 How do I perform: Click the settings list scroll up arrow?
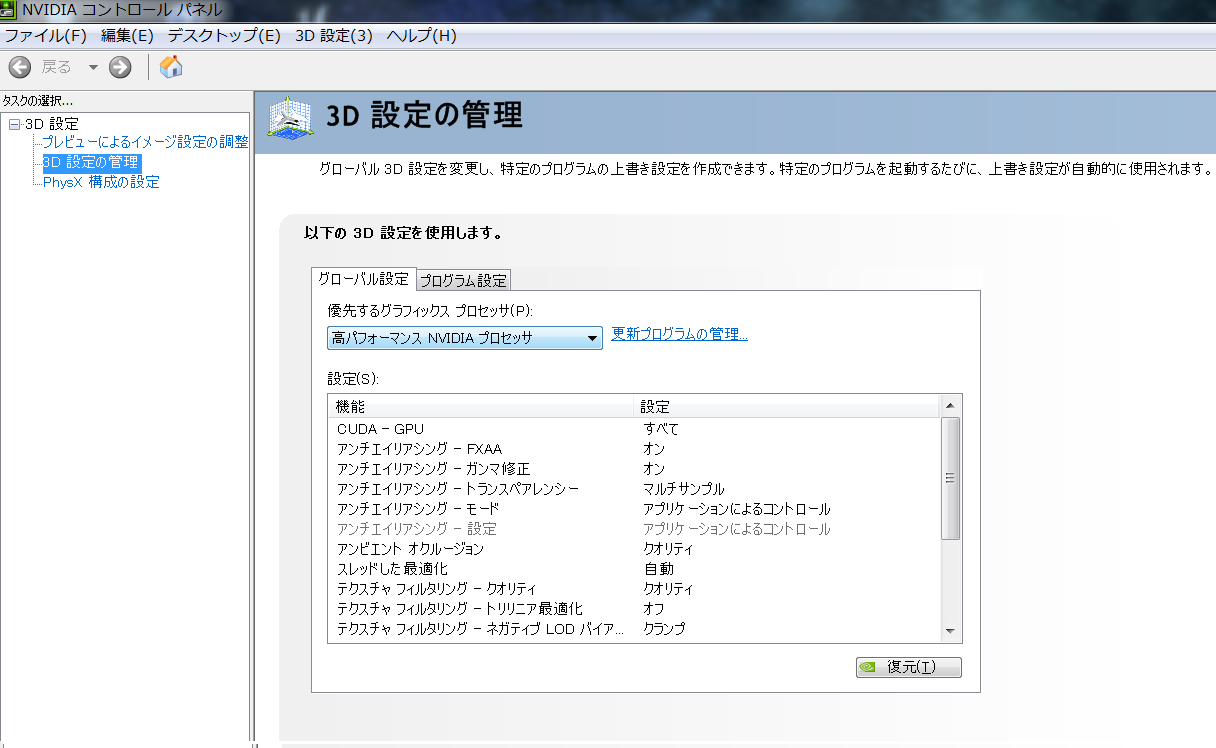coord(951,405)
